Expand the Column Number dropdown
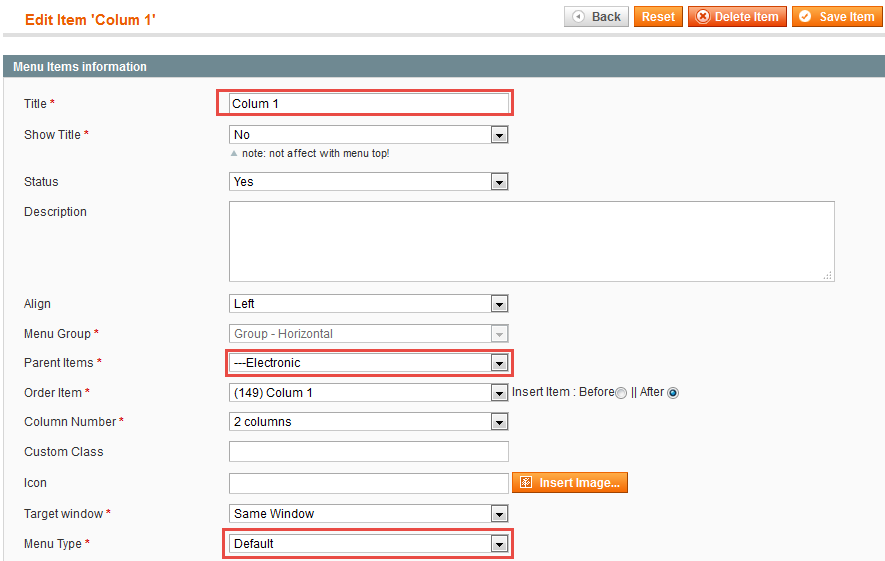 pyautogui.click(x=369, y=422)
